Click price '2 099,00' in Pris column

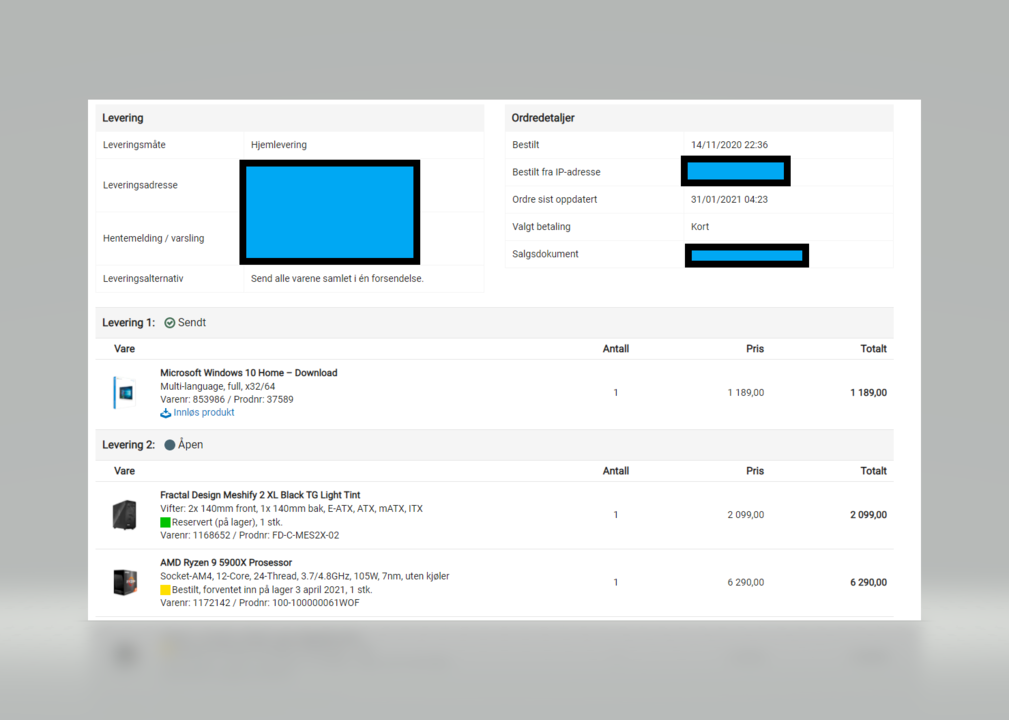click(x=746, y=515)
